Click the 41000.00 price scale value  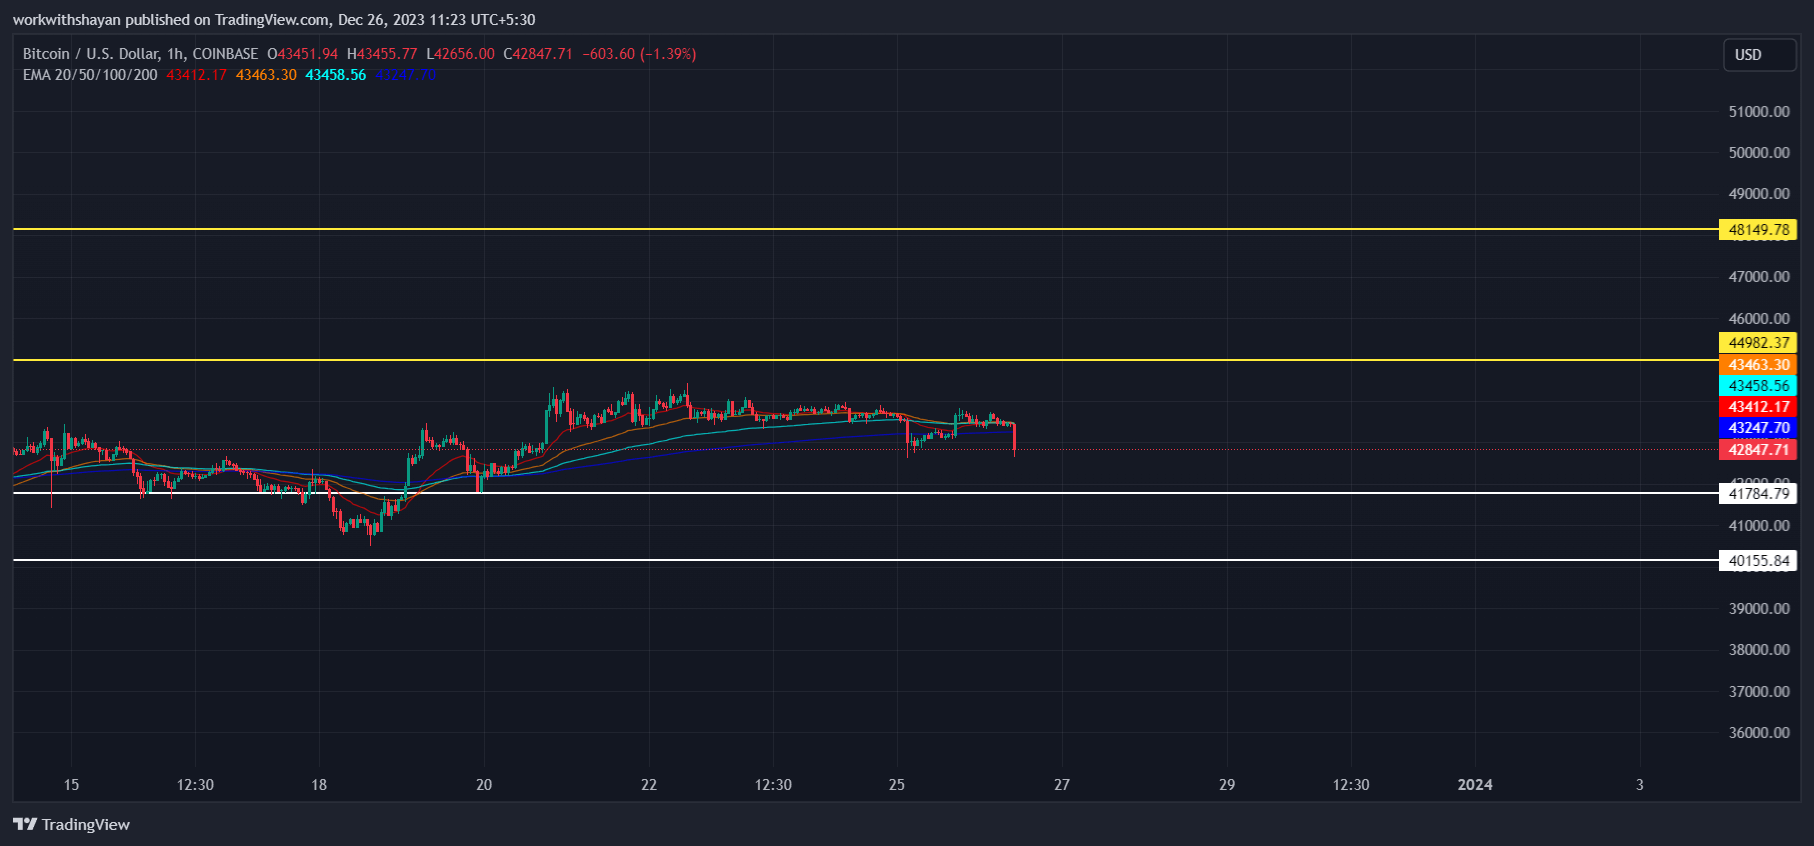click(1759, 526)
